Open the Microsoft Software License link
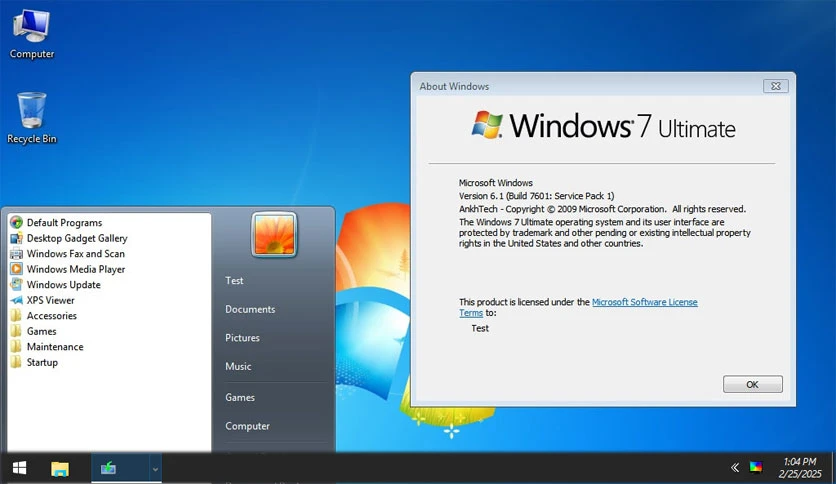Screen dimensions: 836x484 point(645,302)
